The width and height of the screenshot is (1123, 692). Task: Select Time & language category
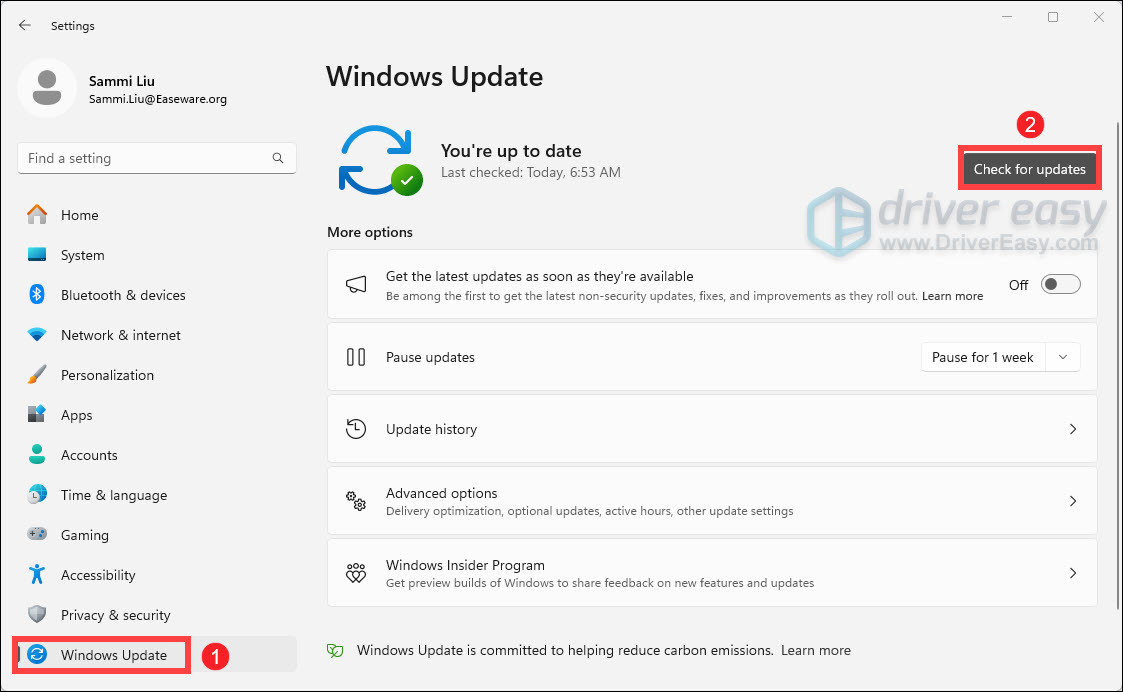pos(113,495)
